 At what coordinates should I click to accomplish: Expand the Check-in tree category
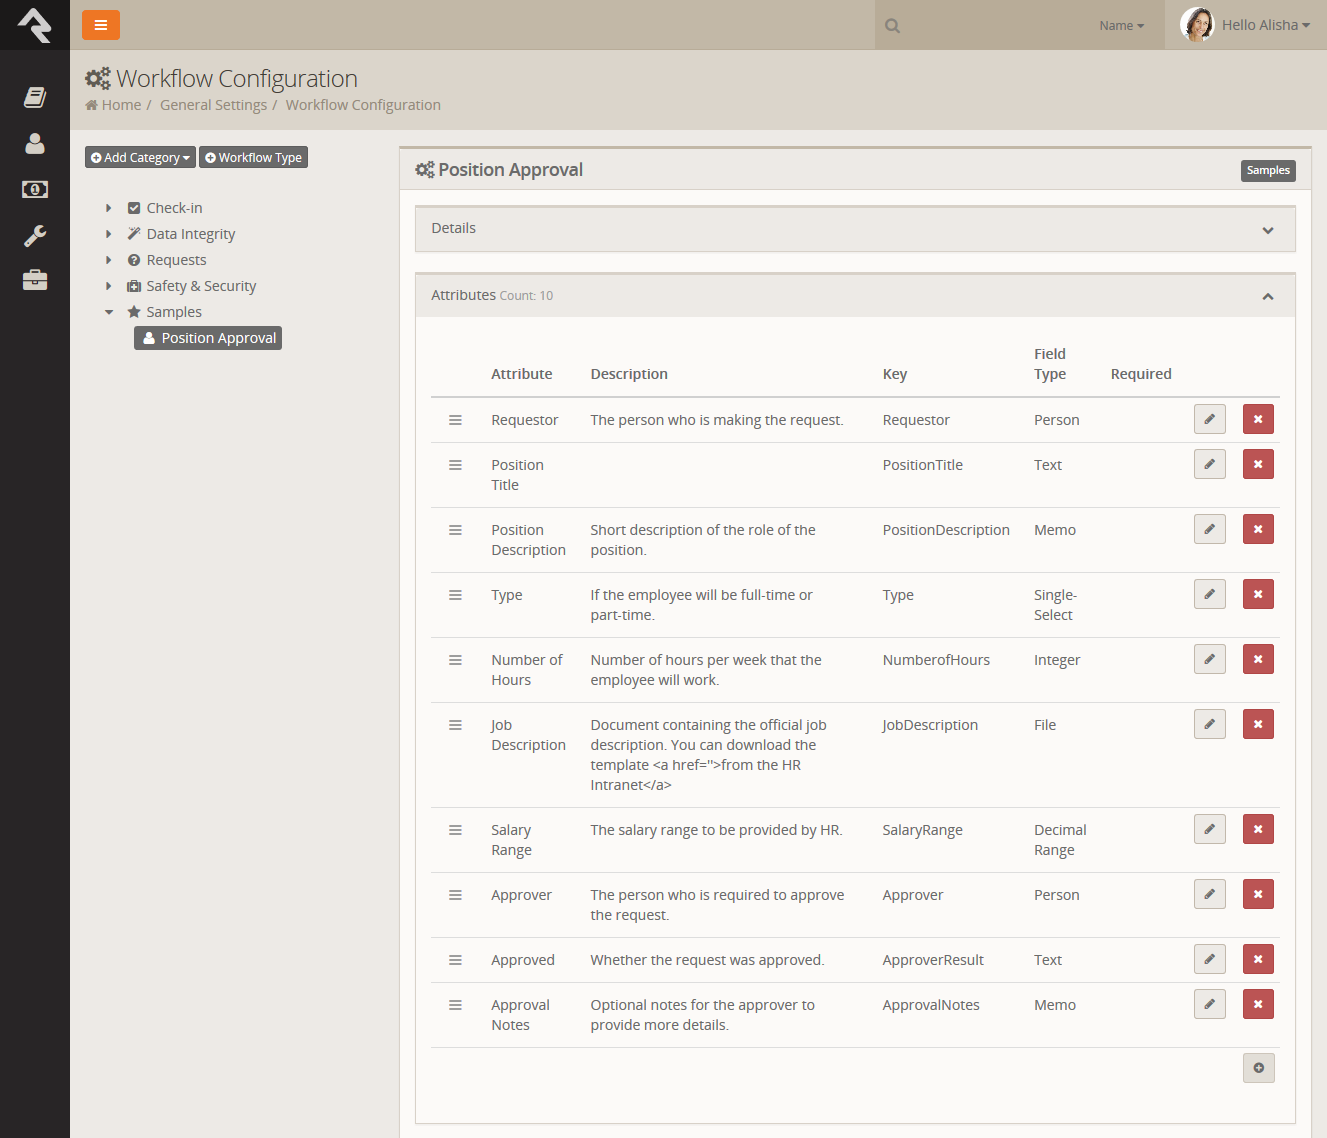(x=109, y=208)
